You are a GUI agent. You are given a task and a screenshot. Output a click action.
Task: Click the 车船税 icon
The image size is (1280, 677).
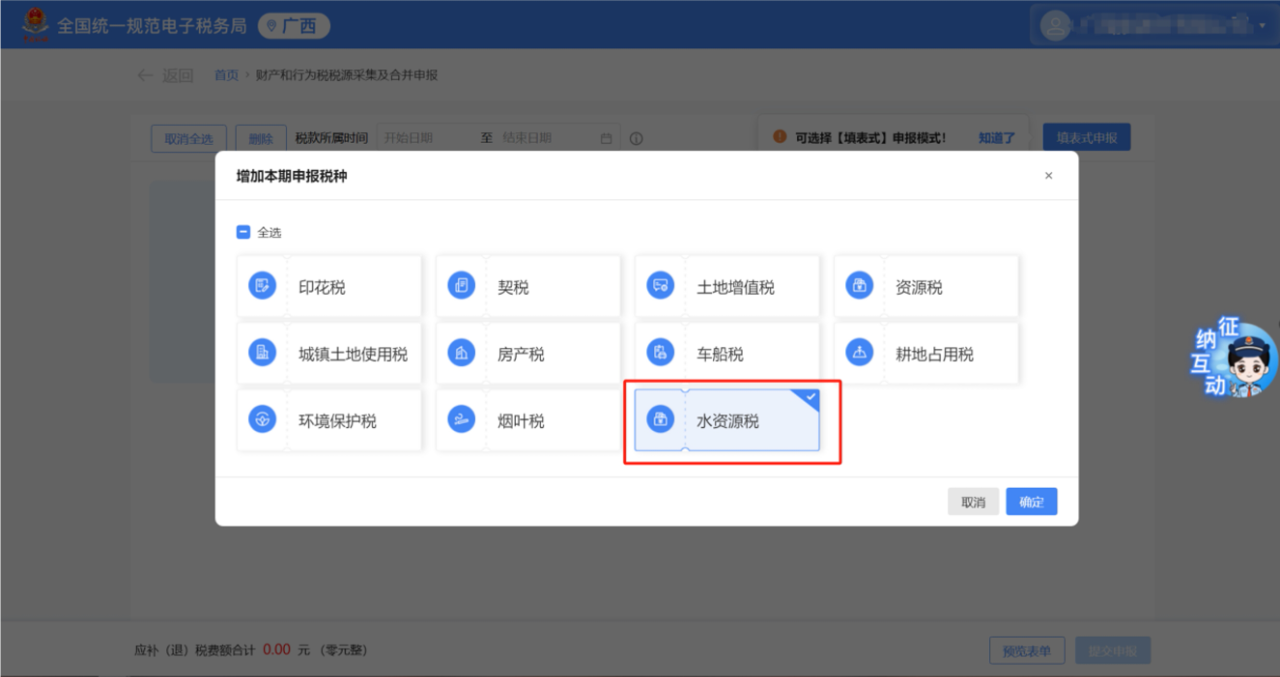point(660,354)
